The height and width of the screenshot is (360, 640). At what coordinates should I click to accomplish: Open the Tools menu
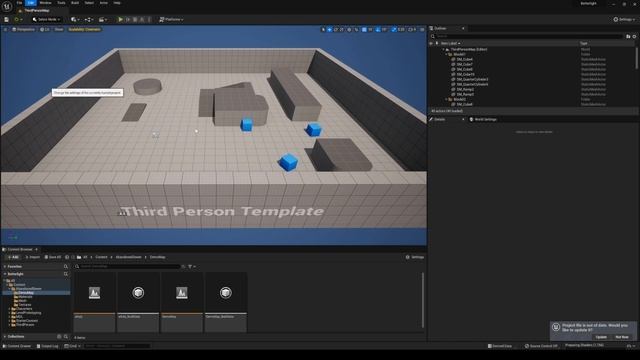tap(61, 3)
